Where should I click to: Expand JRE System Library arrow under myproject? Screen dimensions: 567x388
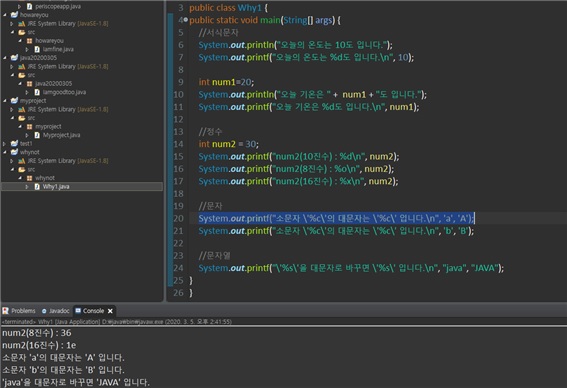[x=12, y=109]
